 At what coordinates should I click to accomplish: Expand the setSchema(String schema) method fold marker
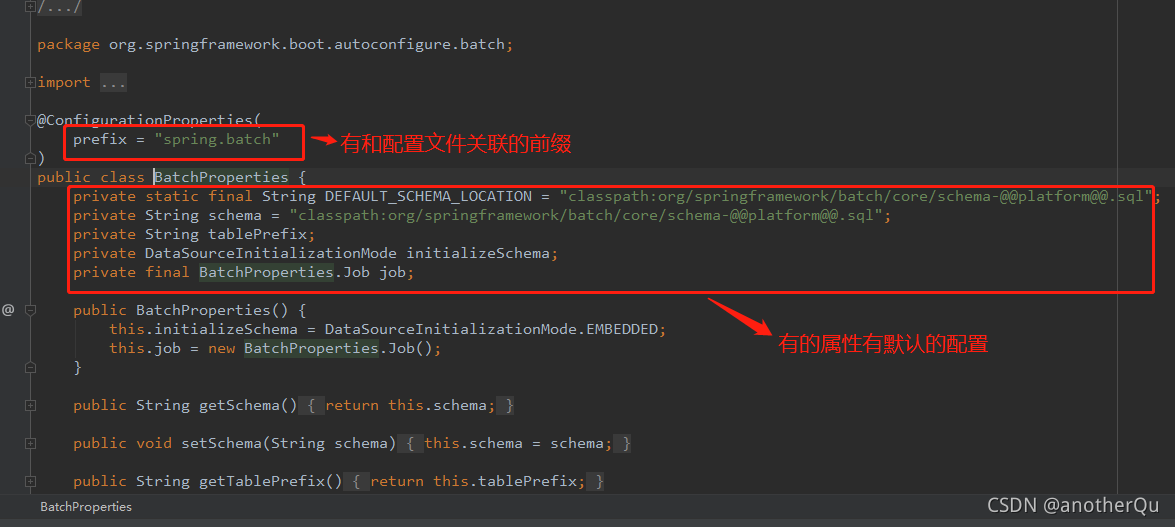(x=30, y=443)
